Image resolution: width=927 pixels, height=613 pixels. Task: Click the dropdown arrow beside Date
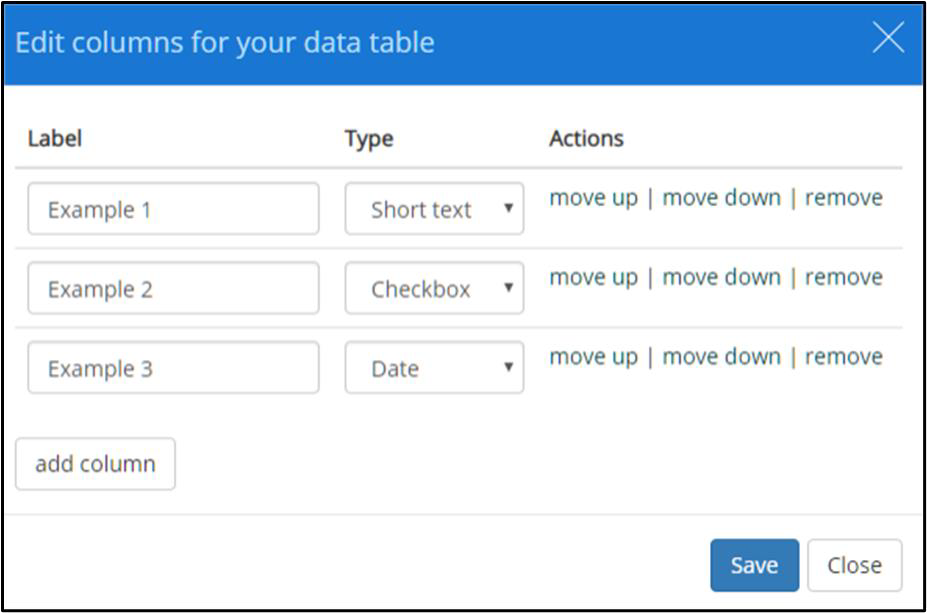(x=508, y=367)
